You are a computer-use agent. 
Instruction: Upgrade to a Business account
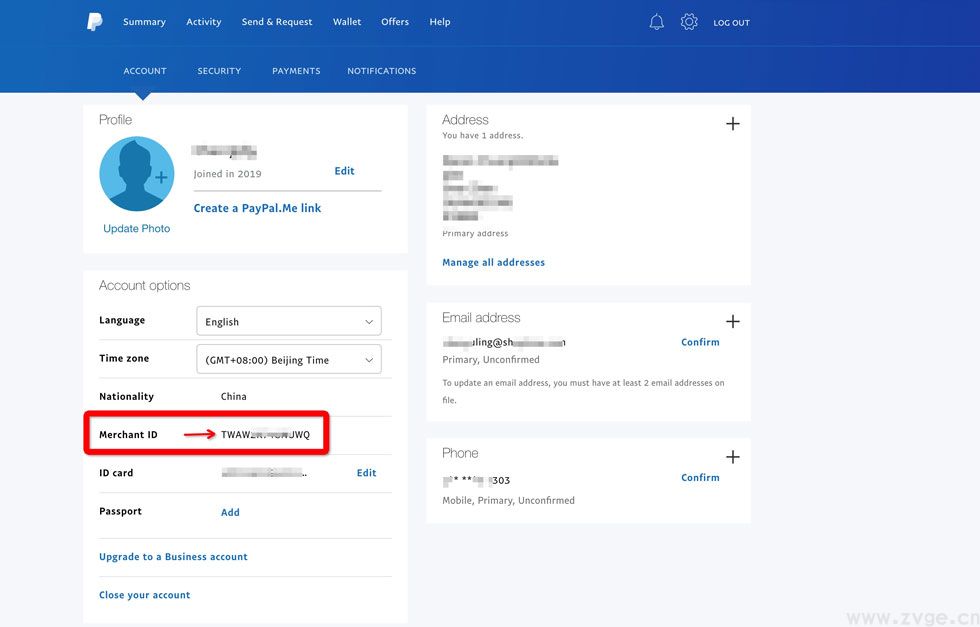(x=172, y=556)
